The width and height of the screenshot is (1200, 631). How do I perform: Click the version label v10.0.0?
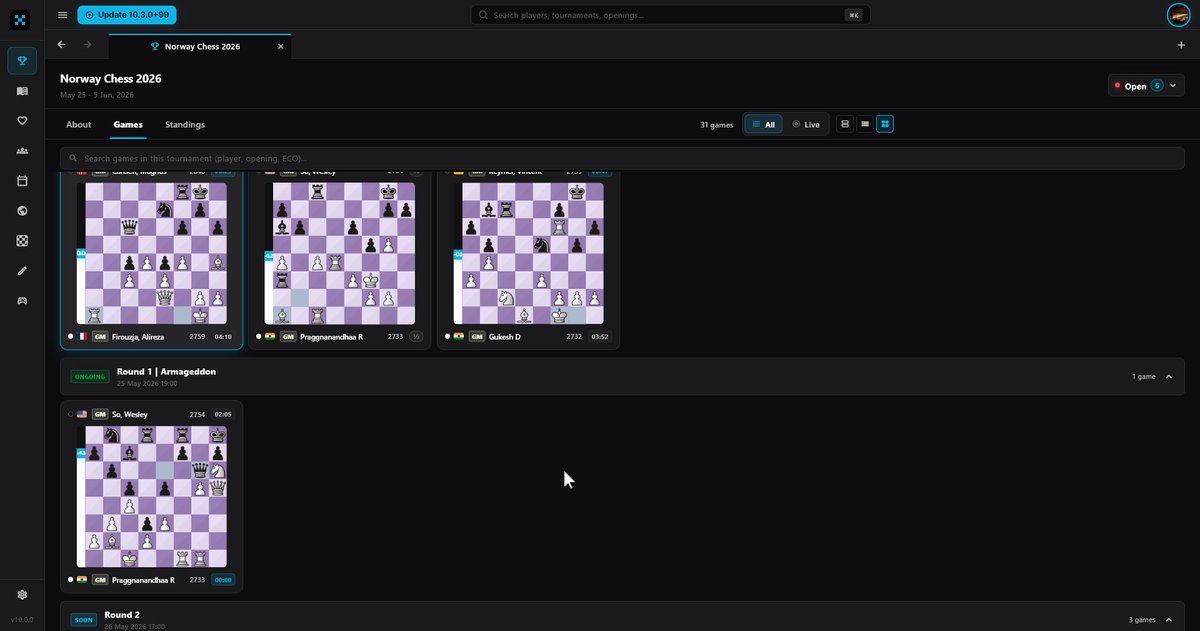tap(22, 620)
